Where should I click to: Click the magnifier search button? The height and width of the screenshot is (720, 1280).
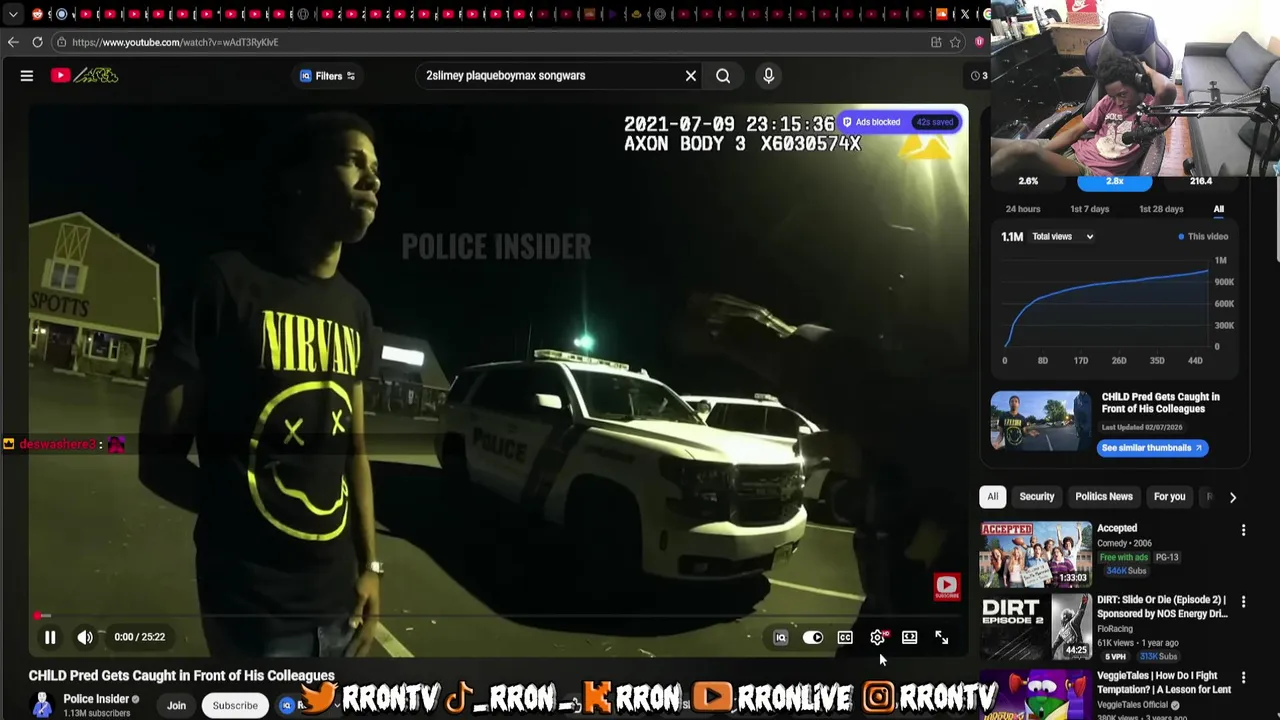723,76
